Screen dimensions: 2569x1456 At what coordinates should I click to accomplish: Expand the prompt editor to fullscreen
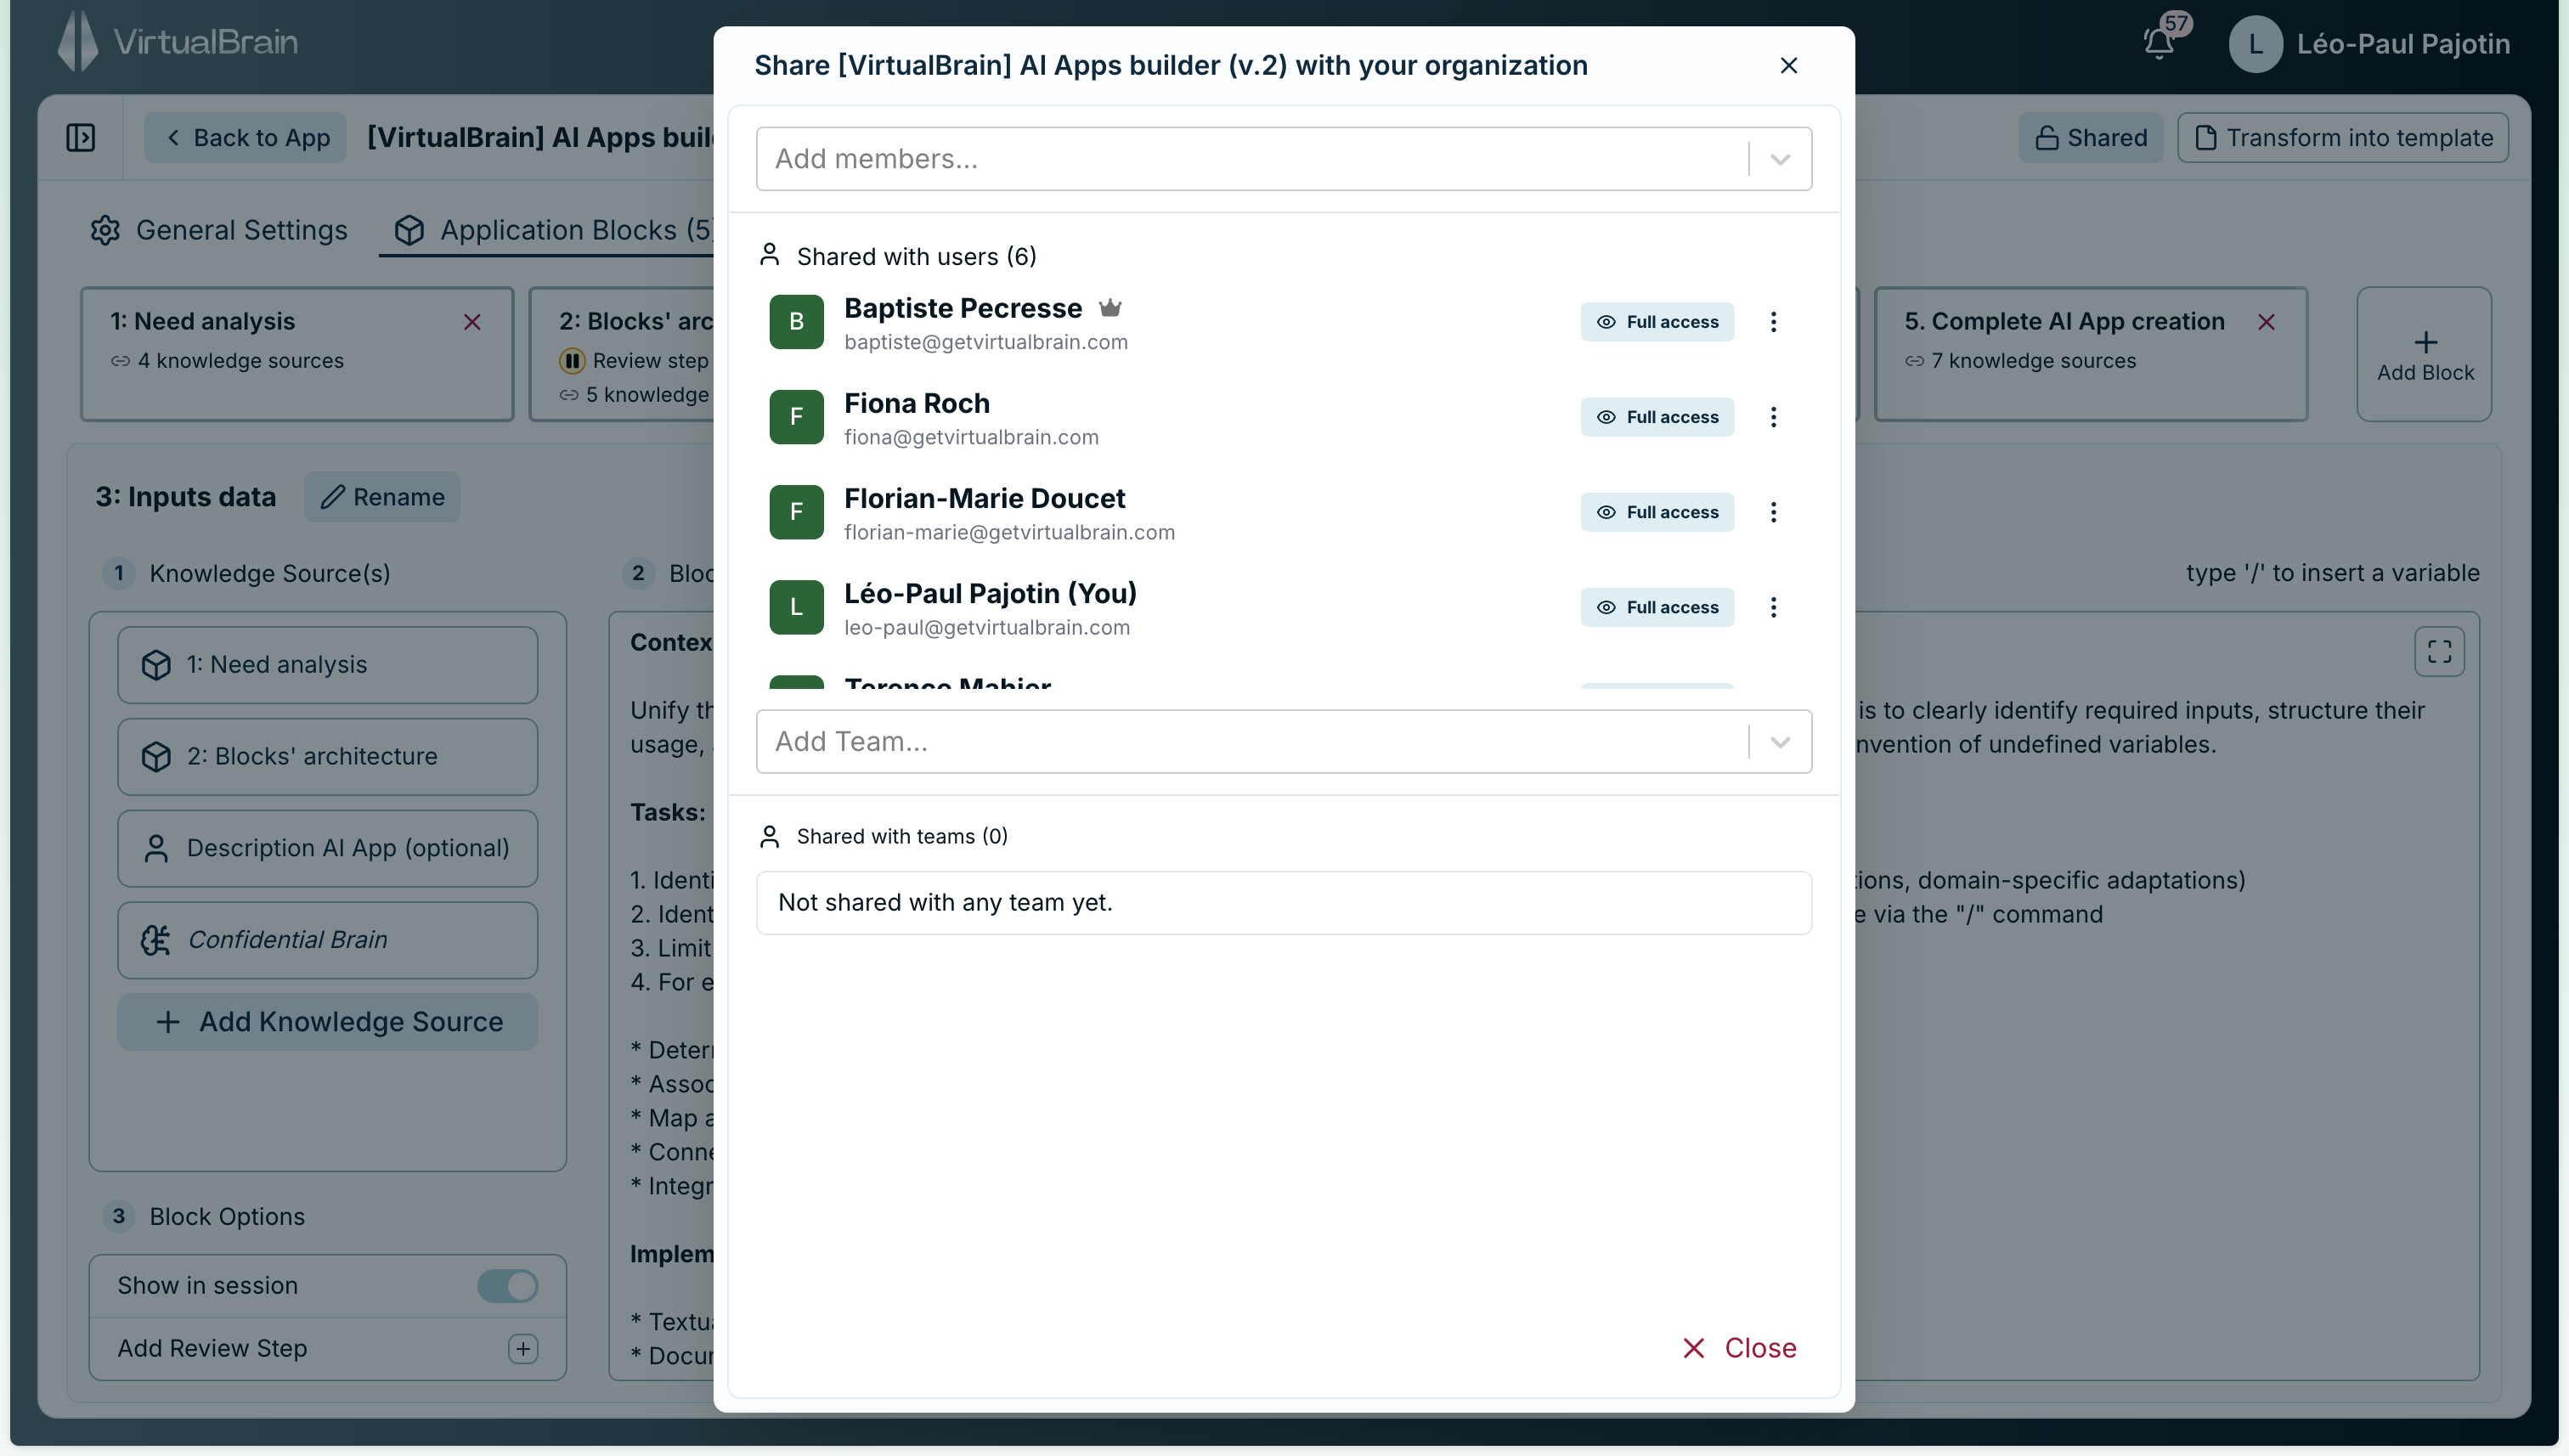click(2439, 652)
